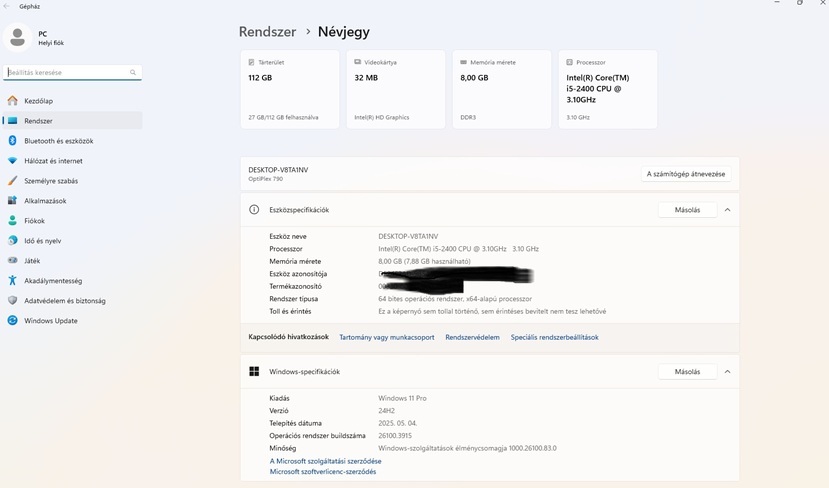Open Hálózat és internet settings
The image size is (829, 488).
coord(72,161)
